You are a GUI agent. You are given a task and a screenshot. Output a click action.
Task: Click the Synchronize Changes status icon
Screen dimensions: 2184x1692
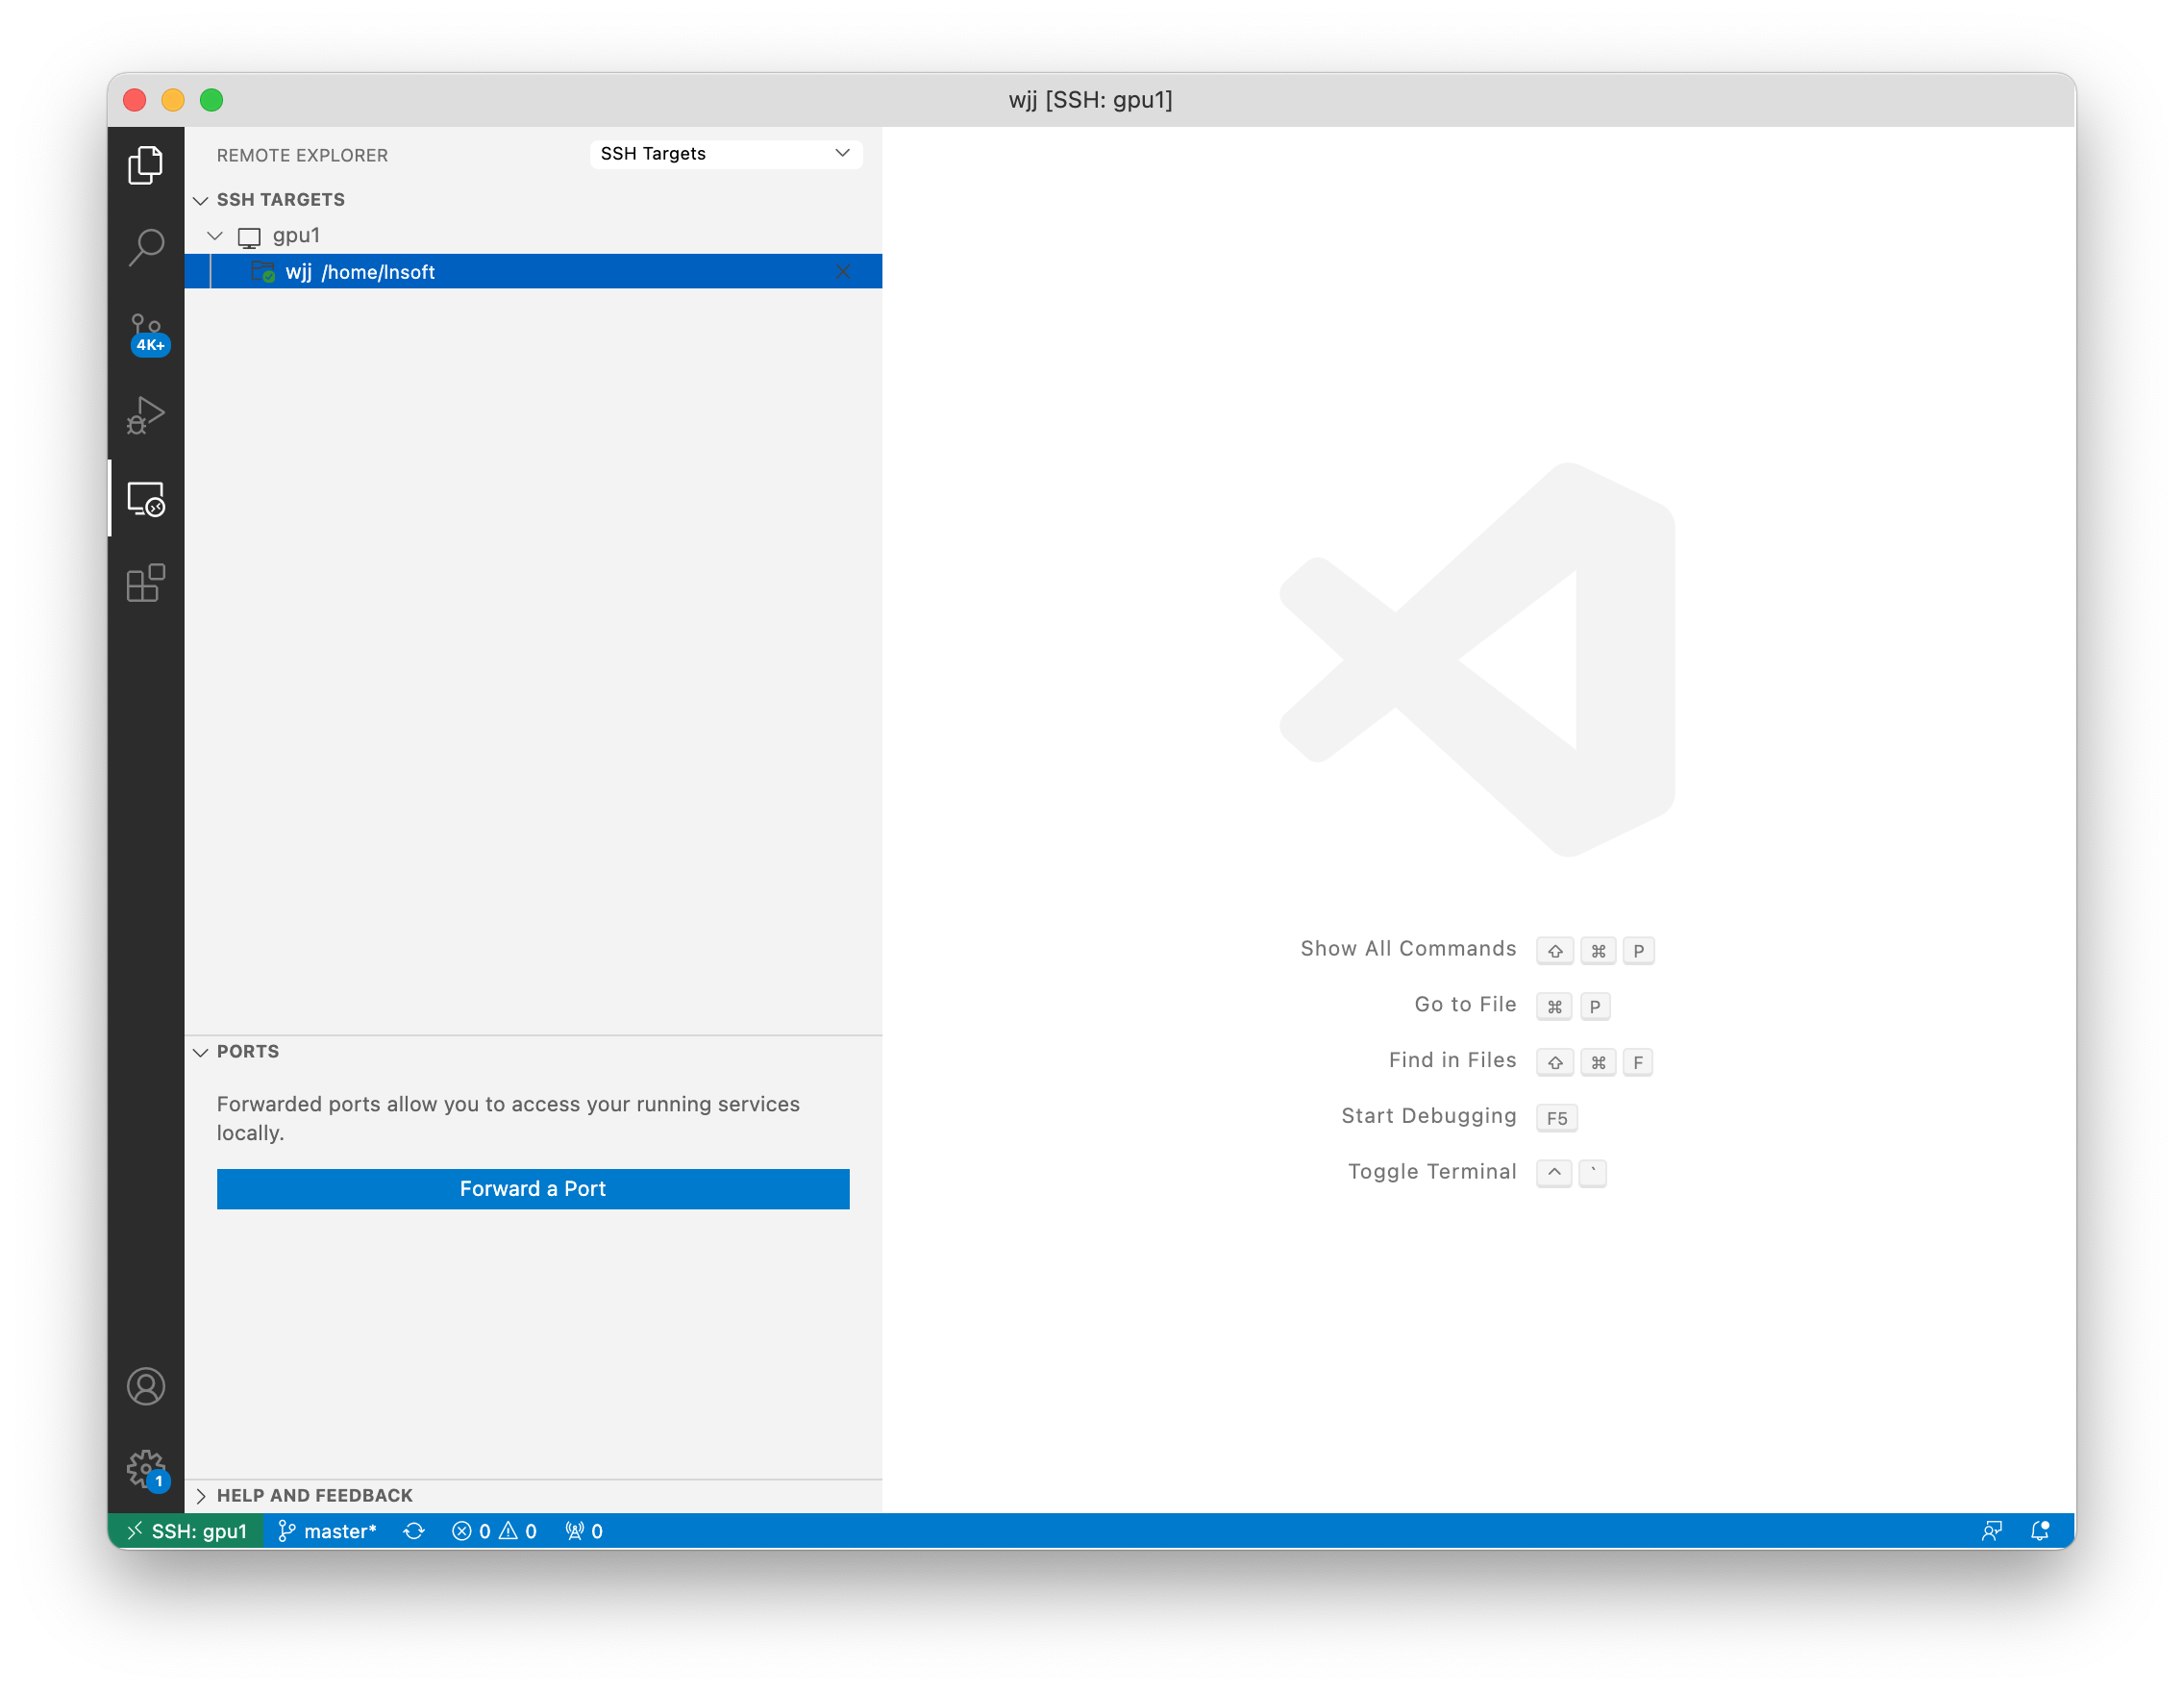pos(414,1531)
